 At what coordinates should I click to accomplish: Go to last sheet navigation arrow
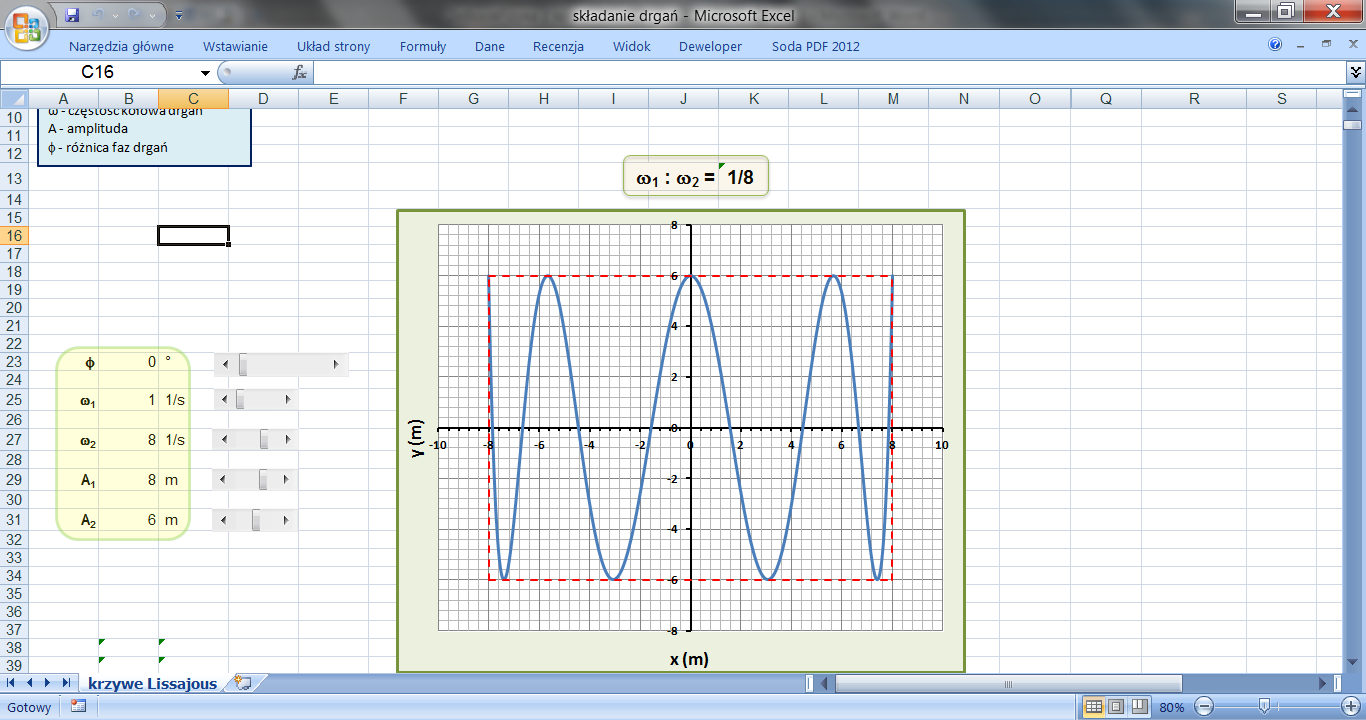(66, 683)
